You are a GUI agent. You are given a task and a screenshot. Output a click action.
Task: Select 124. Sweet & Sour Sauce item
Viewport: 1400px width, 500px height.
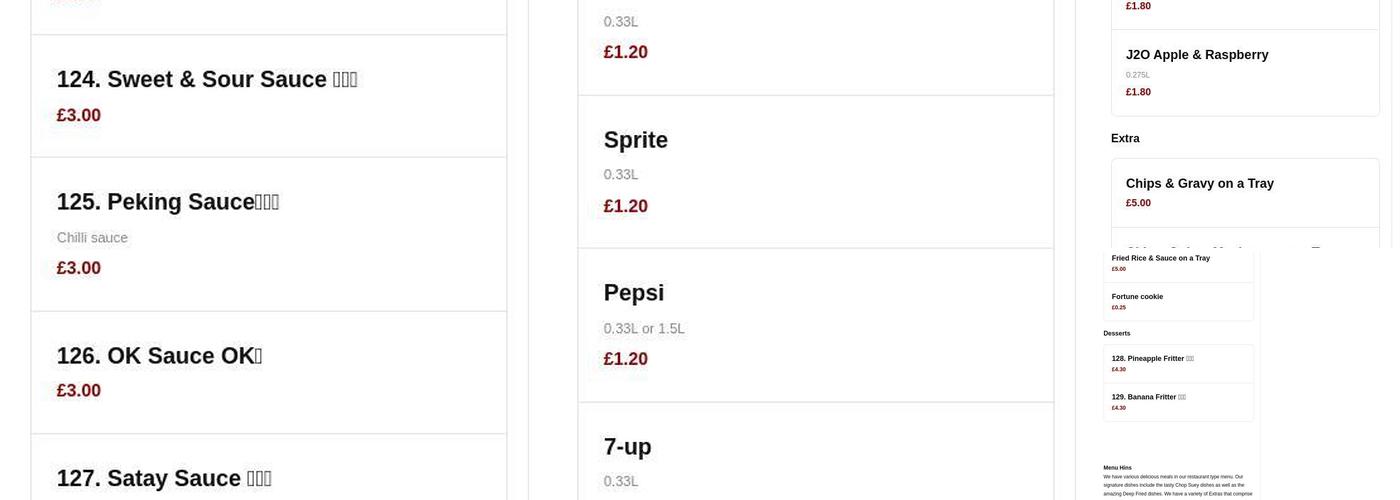tap(206, 80)
